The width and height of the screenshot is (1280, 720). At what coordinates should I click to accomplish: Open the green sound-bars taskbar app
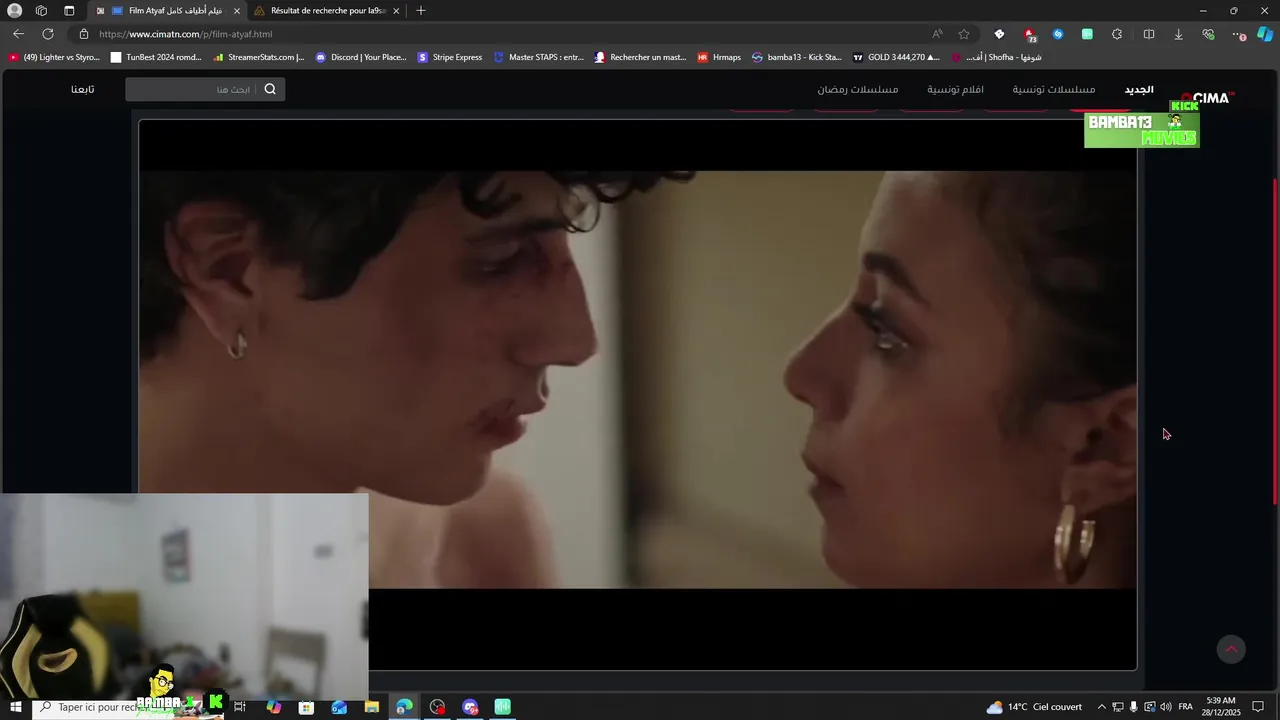pyautogui.click(x=503, y=707)
